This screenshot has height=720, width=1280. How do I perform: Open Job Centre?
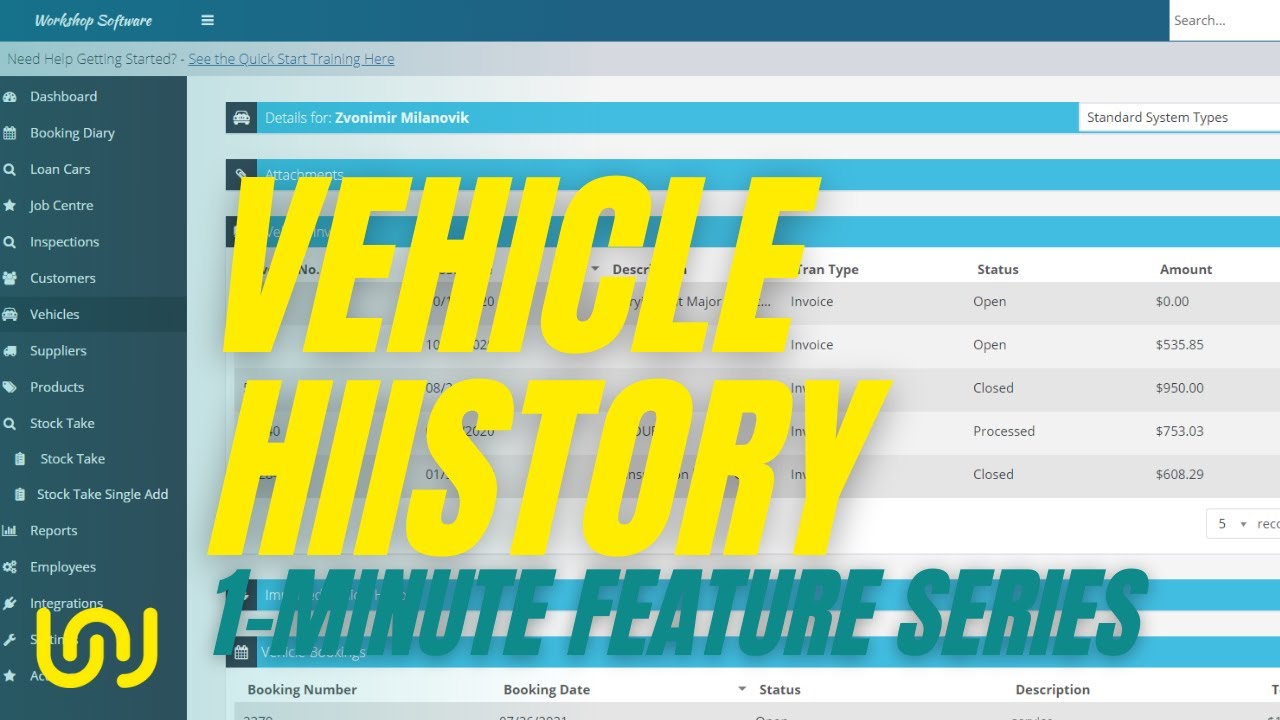click(61, 205)
